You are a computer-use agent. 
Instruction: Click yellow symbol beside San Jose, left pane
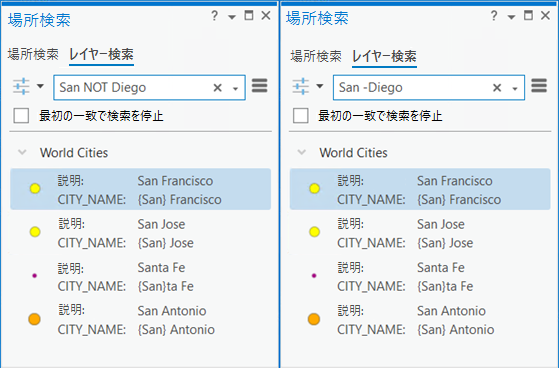coord(35,232)
